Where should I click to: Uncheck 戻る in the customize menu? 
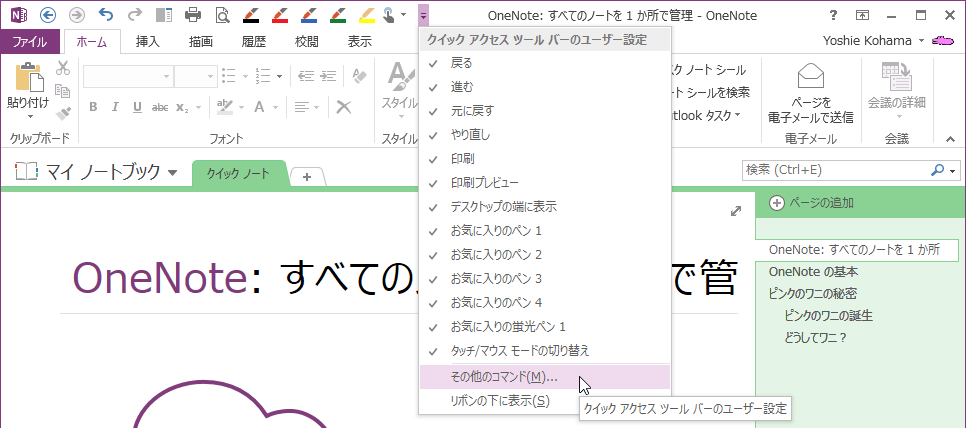(545, 63)
